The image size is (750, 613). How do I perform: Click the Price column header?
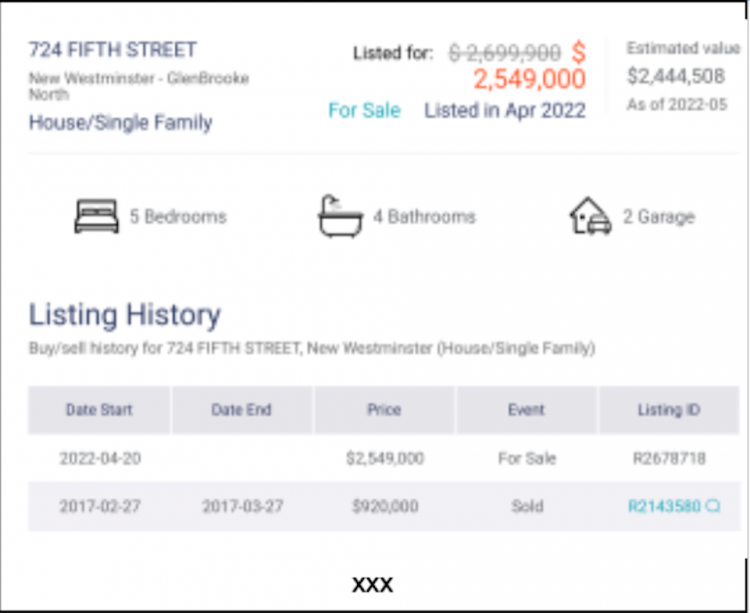click(384, 410)
